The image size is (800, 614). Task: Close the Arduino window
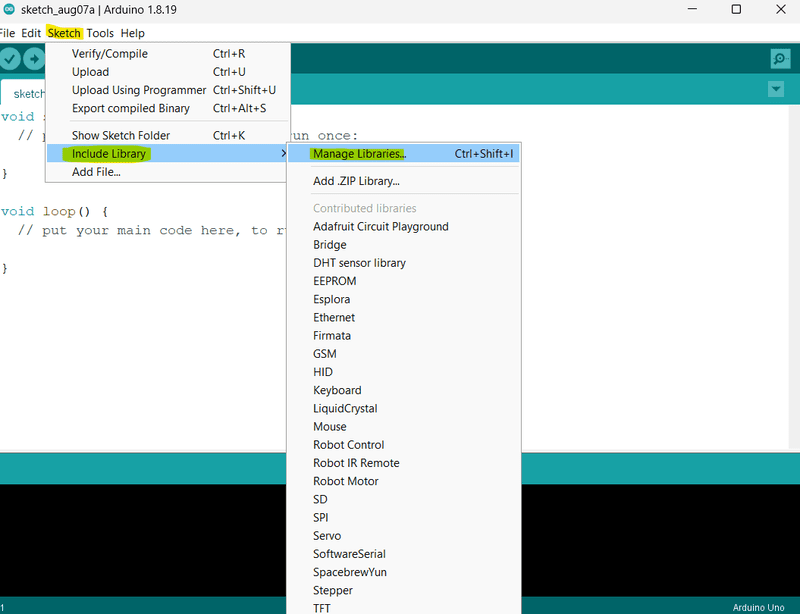coord(781,9)
